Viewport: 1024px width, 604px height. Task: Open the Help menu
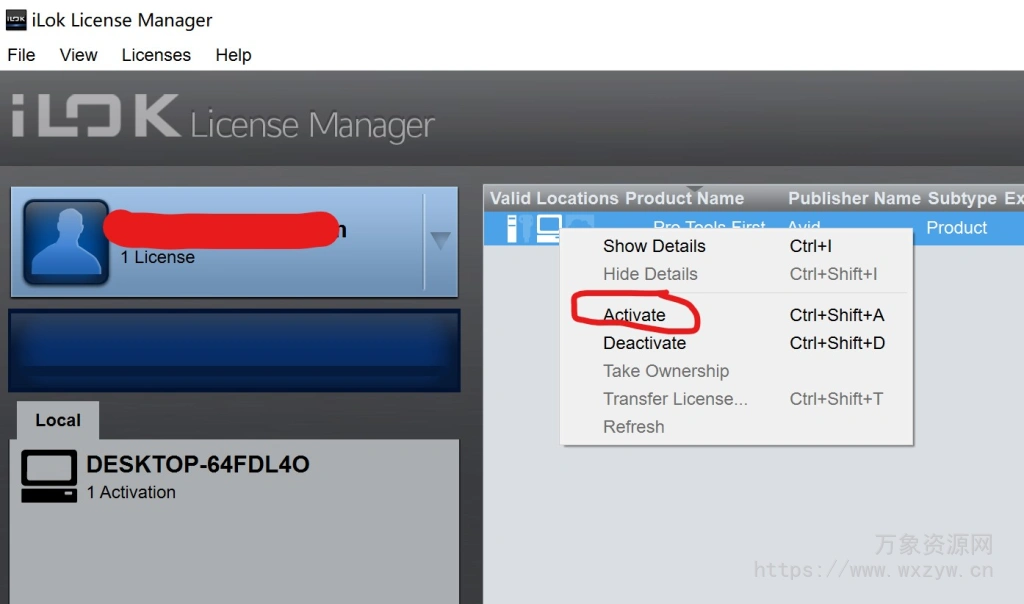coord(233,55)
